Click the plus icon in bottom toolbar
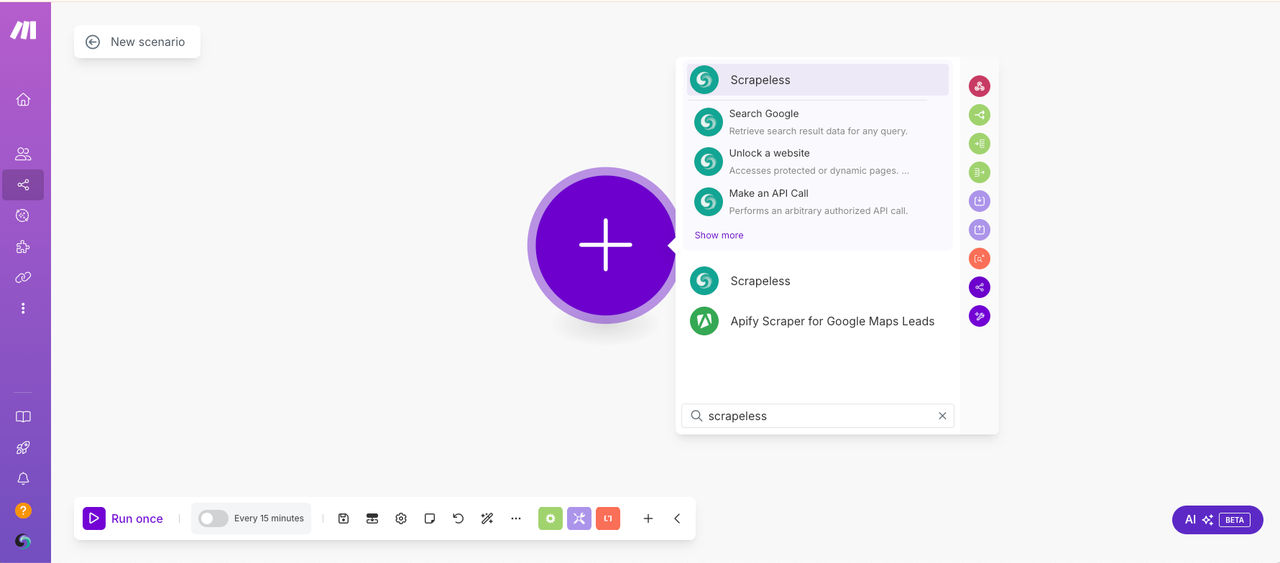Image resolution: width=1280 pixels, height=563 pixels. [648, 518]
